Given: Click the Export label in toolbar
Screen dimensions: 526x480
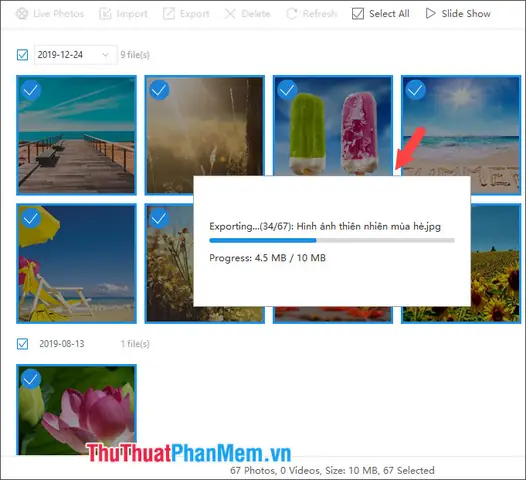Looking at the screenshot, I should [195, 14].
